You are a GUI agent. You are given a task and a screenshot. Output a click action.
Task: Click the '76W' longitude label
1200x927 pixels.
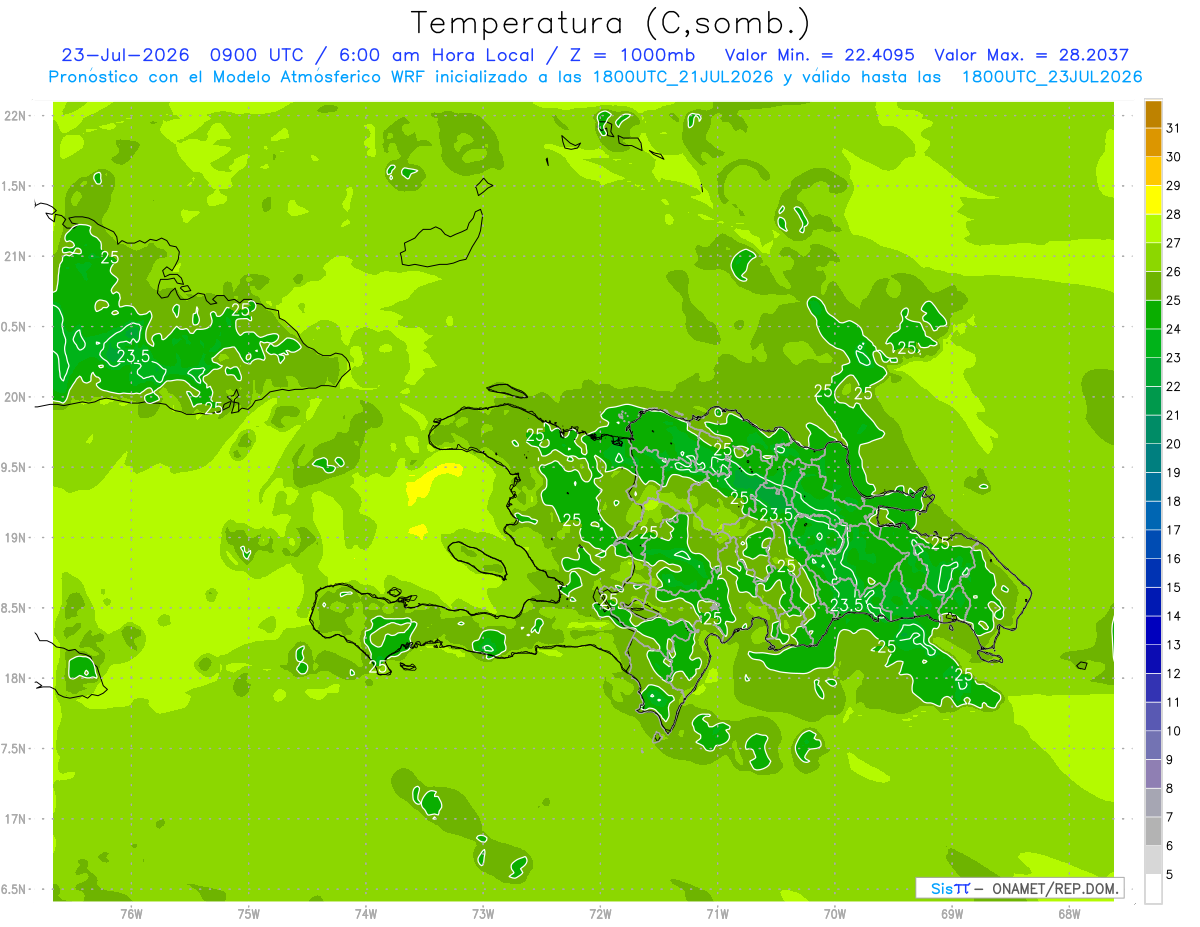(131, 913)
